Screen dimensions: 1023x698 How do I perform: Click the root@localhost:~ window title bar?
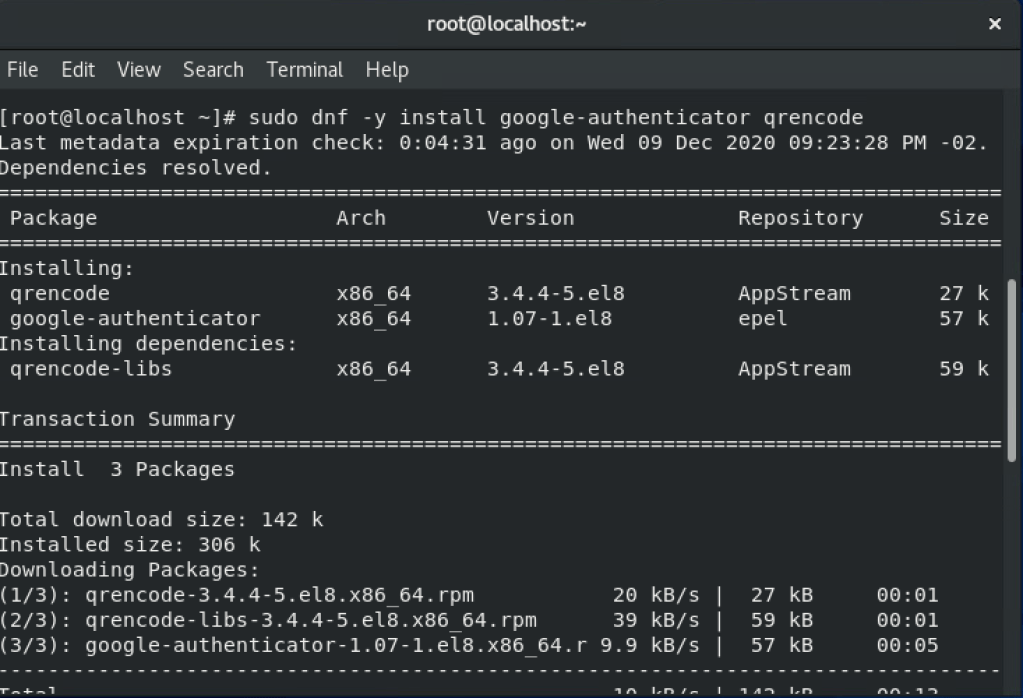[x=506, y=24]
